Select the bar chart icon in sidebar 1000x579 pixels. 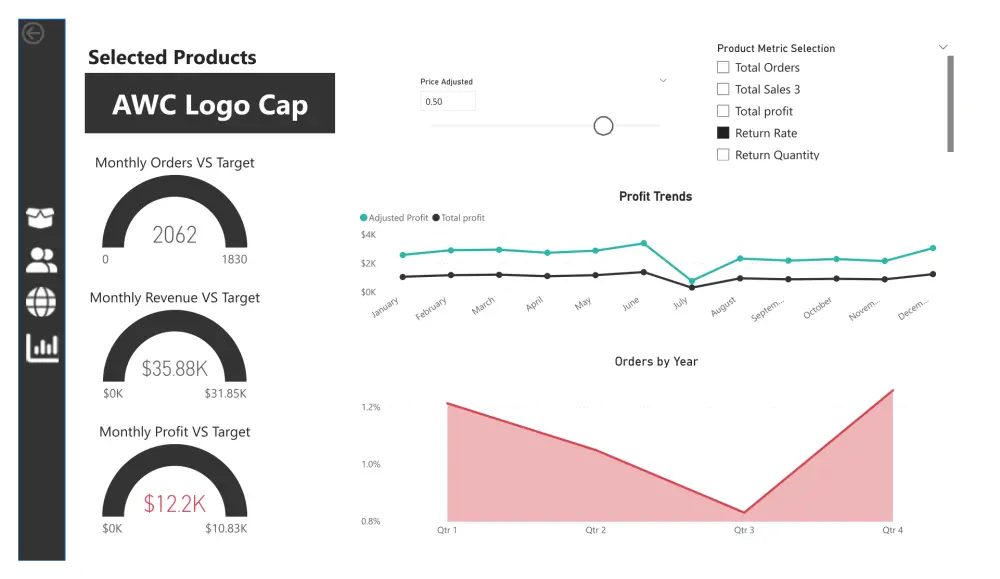pos(41,347)
